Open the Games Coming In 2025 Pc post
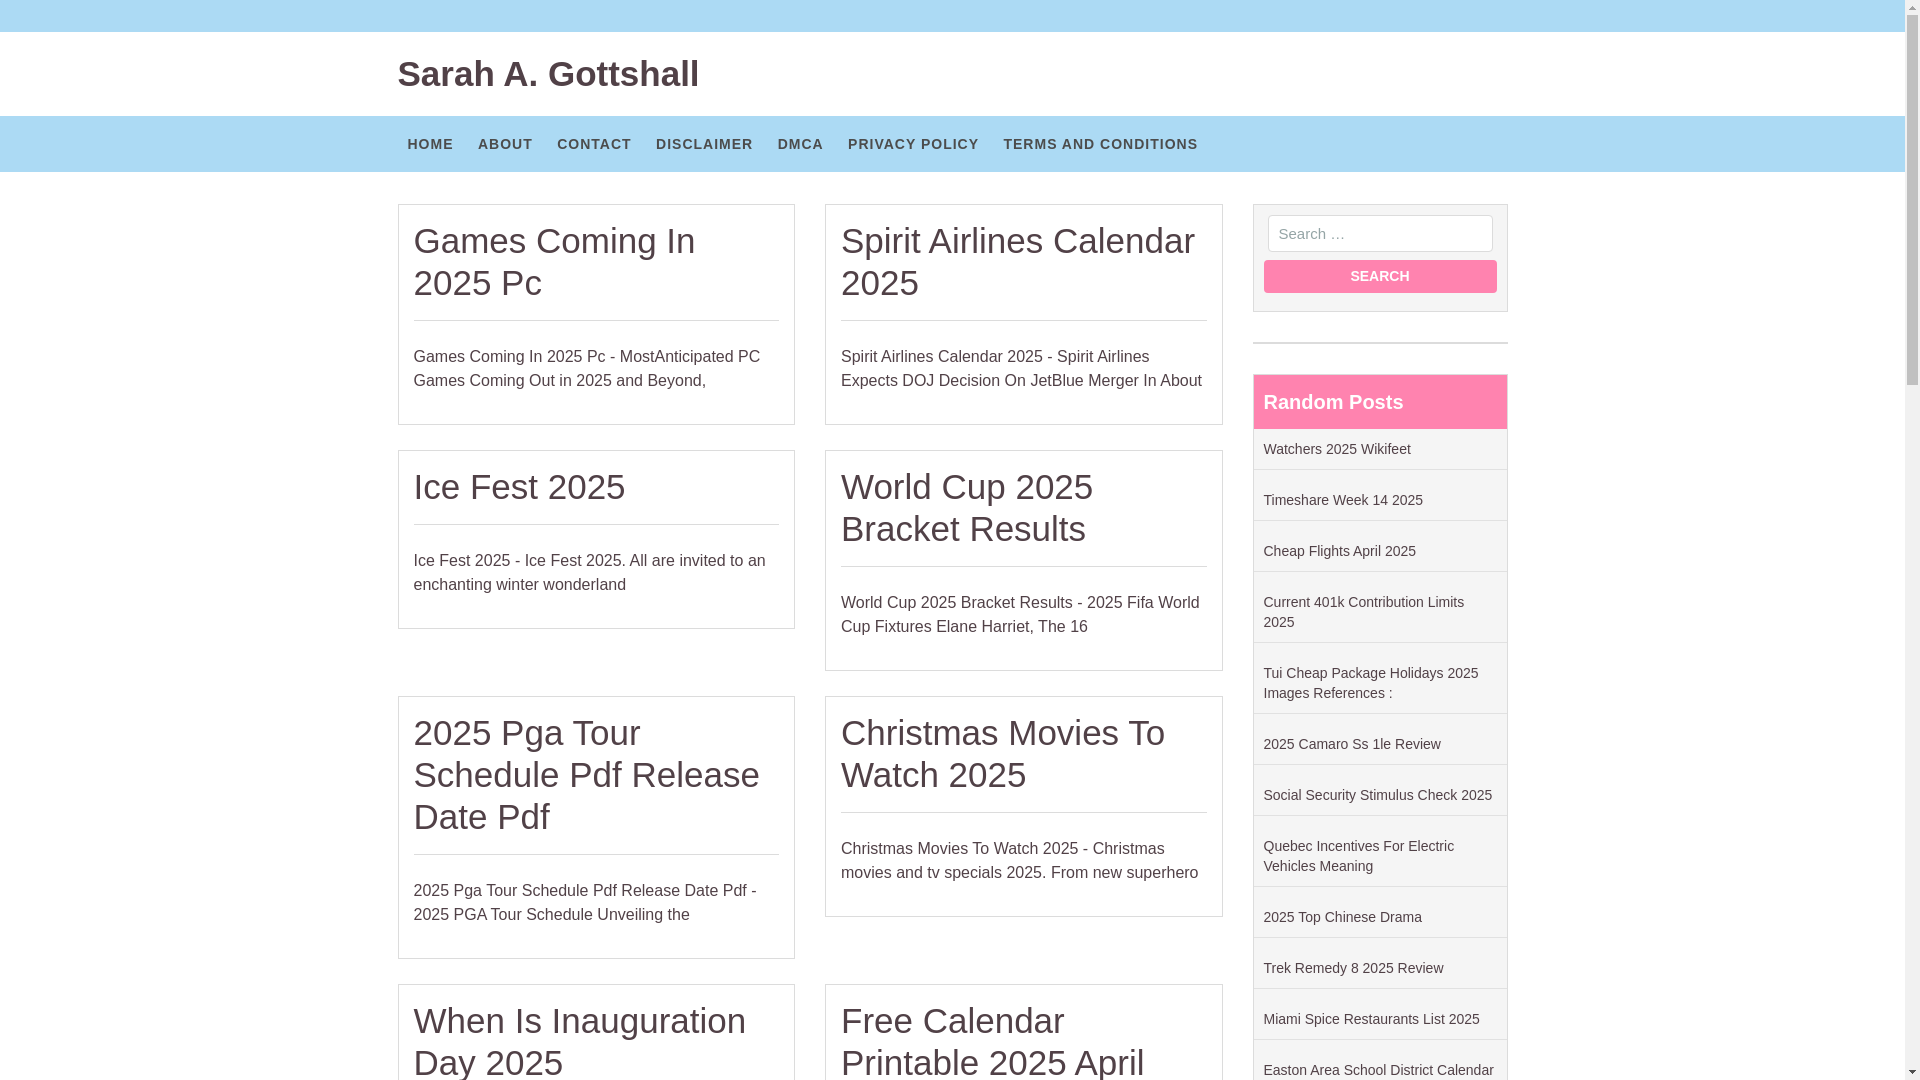Image resolution: width=1920 pixels, height=1080 pixels. coord(554,262)
